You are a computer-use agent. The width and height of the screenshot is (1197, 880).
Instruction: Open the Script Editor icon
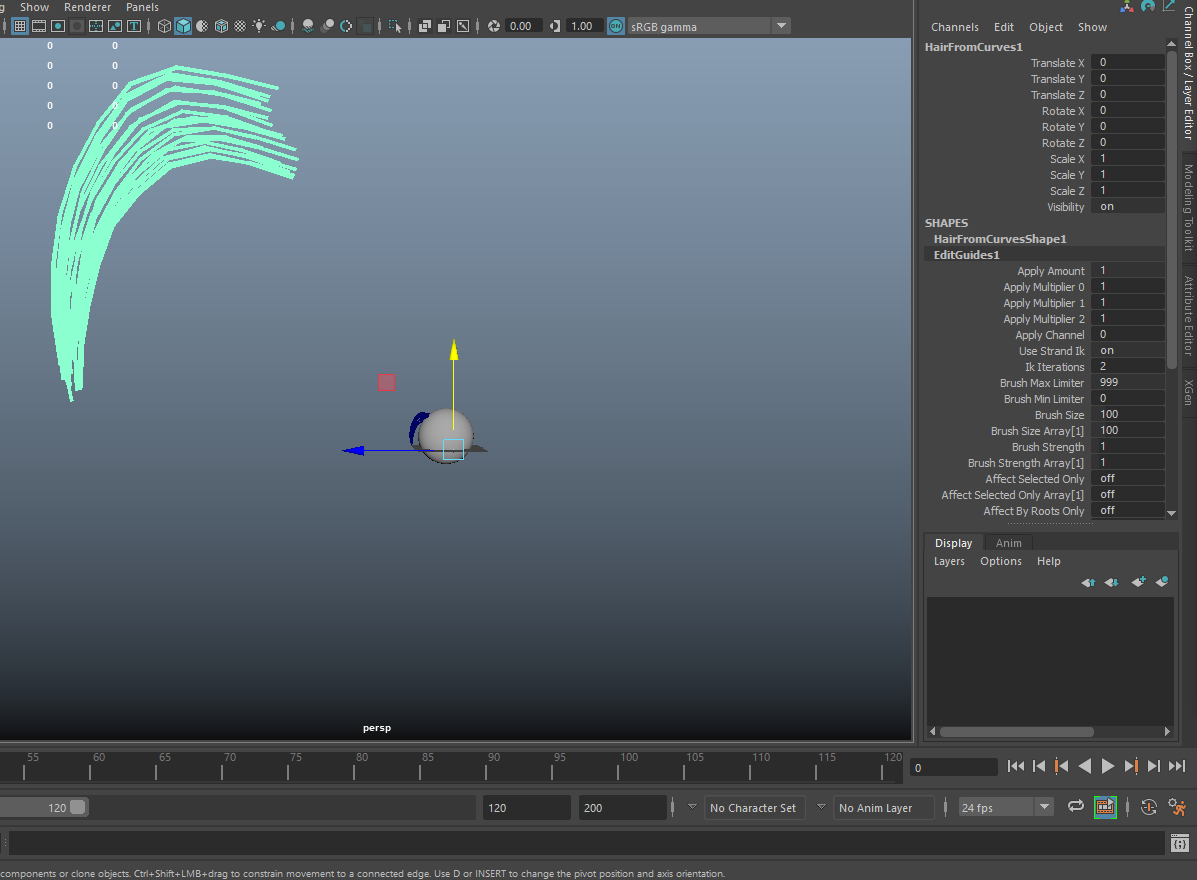pos(1180,844)
